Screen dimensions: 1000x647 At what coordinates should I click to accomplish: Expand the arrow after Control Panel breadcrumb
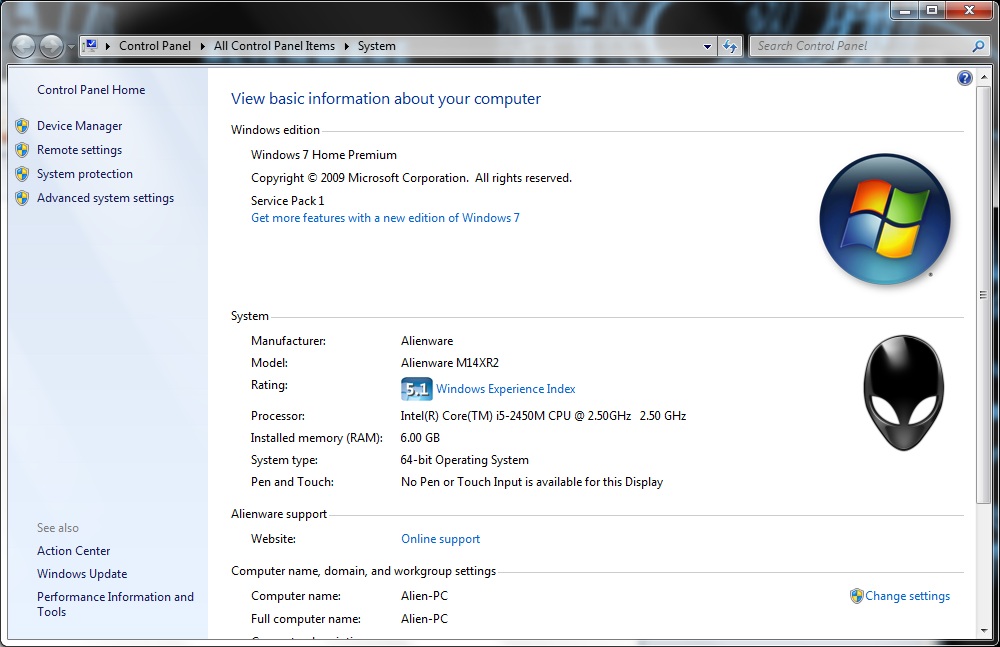pos(203,46)
